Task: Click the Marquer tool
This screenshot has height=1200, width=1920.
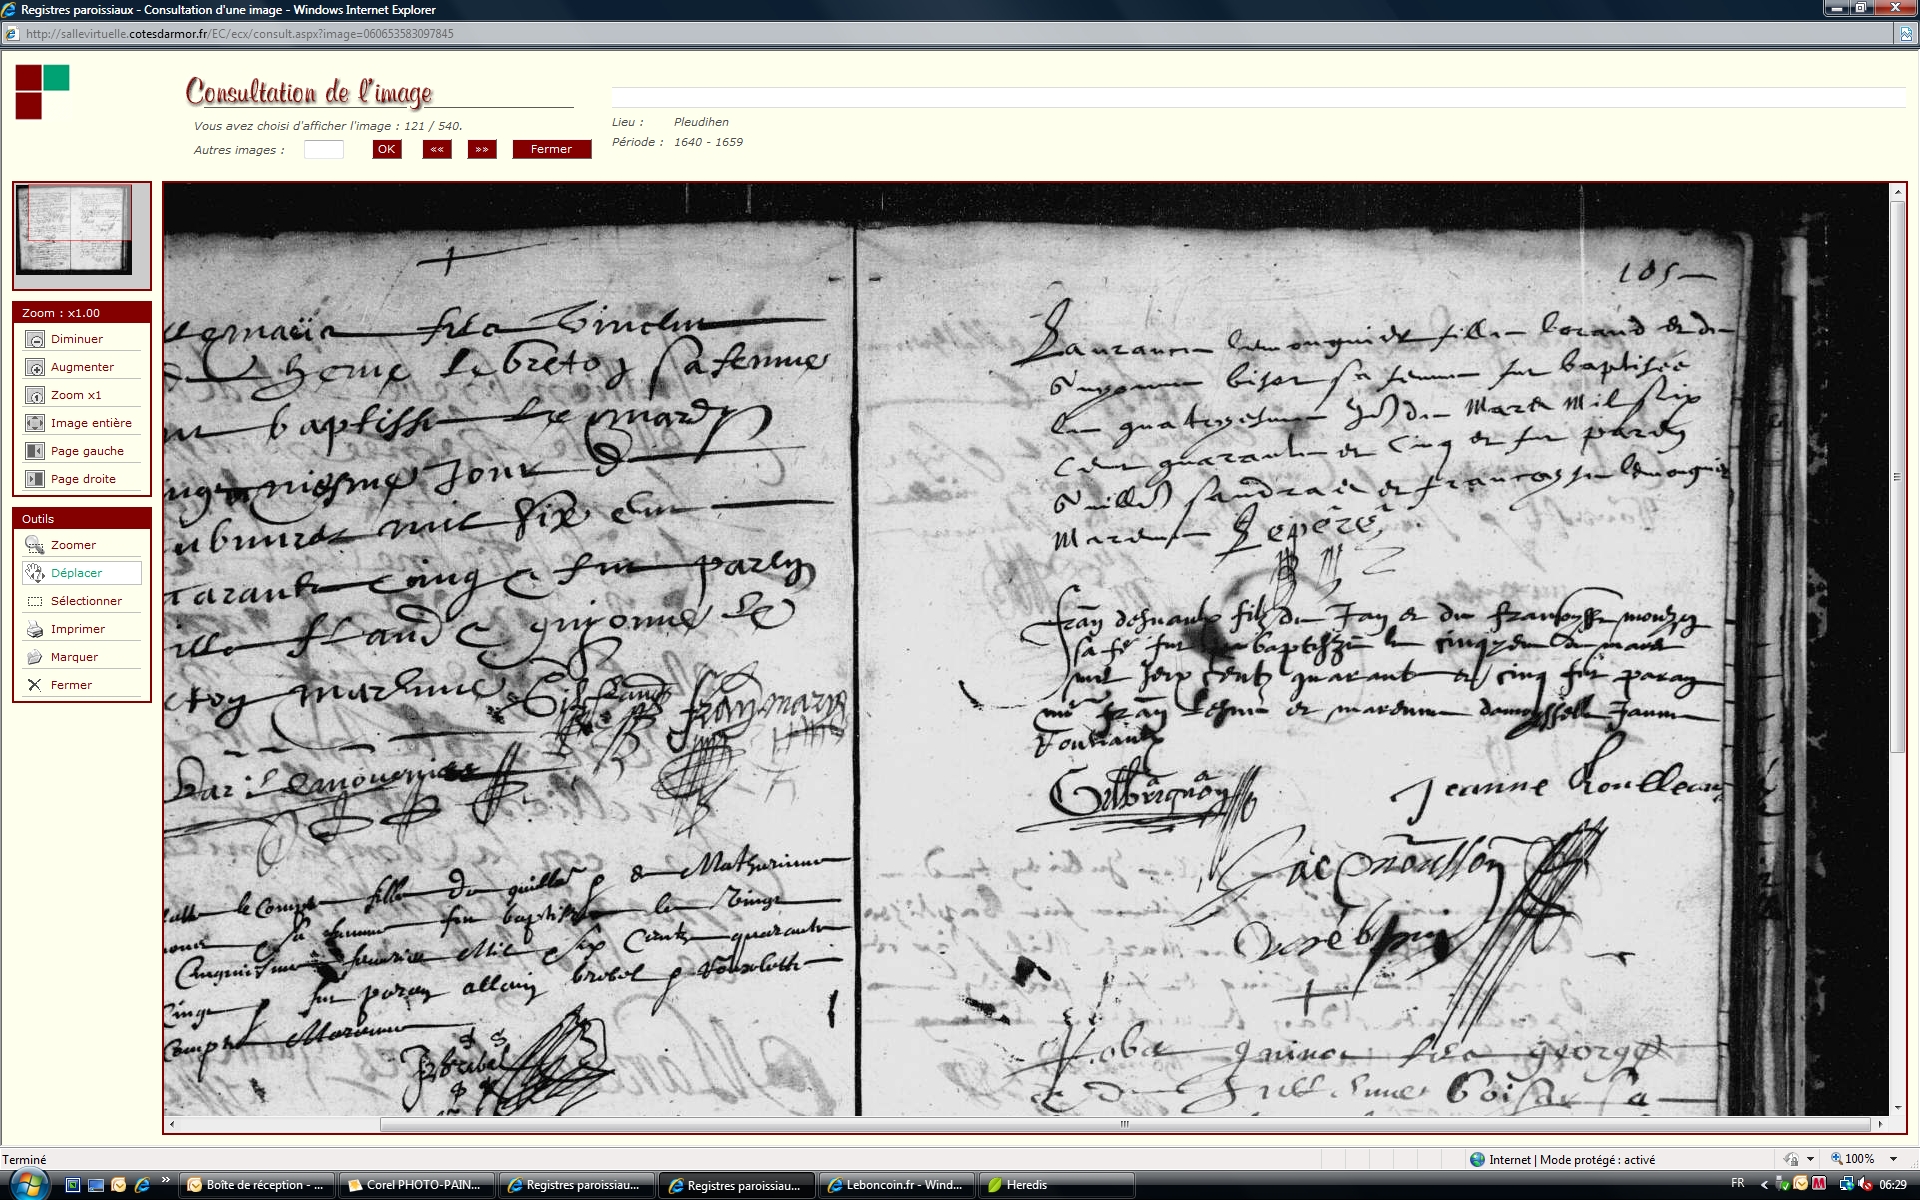Action: 35,658
